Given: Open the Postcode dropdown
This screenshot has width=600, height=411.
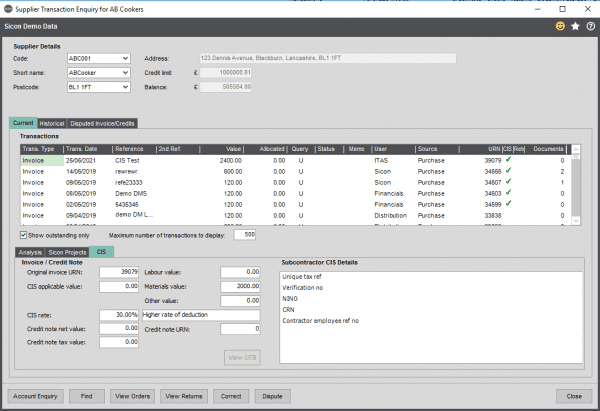Looking at the screenshot, I should point(125,87).
